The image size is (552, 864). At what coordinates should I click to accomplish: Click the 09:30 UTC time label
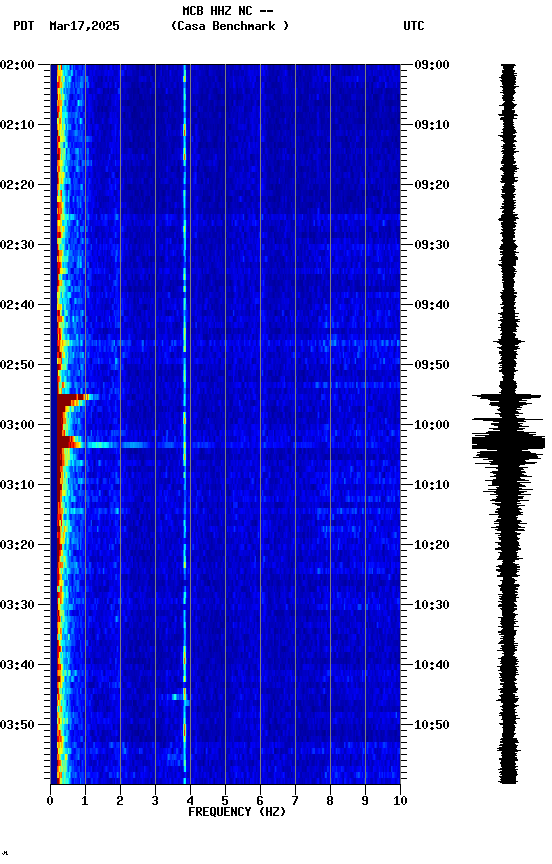(432, 245)
